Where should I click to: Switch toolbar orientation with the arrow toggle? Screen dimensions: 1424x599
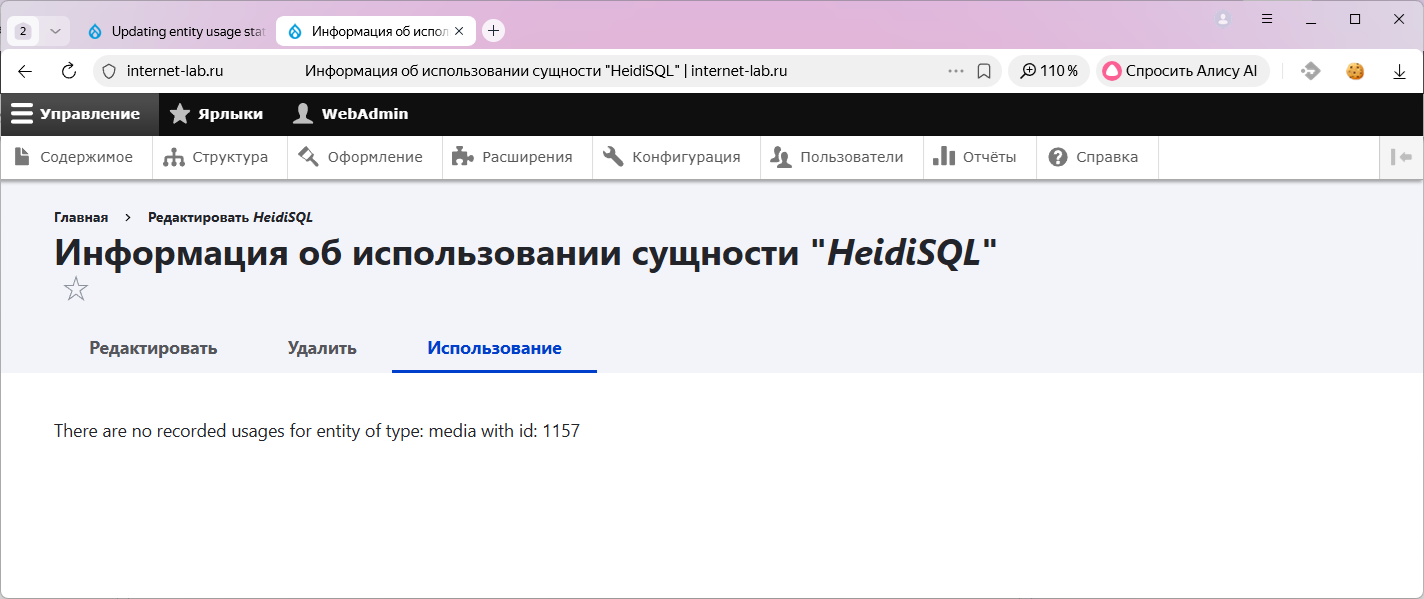click(x=1401, y=157)
